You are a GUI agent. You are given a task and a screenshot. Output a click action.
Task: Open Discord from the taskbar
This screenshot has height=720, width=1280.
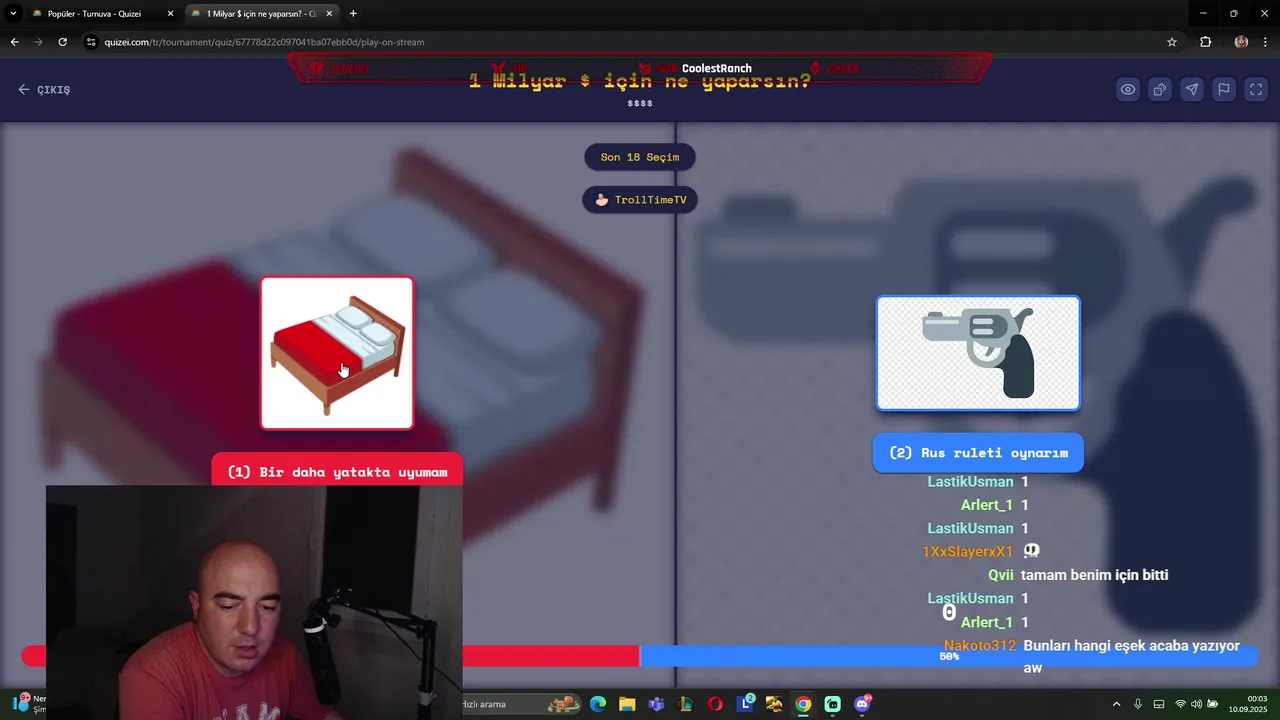click(862, 704)
